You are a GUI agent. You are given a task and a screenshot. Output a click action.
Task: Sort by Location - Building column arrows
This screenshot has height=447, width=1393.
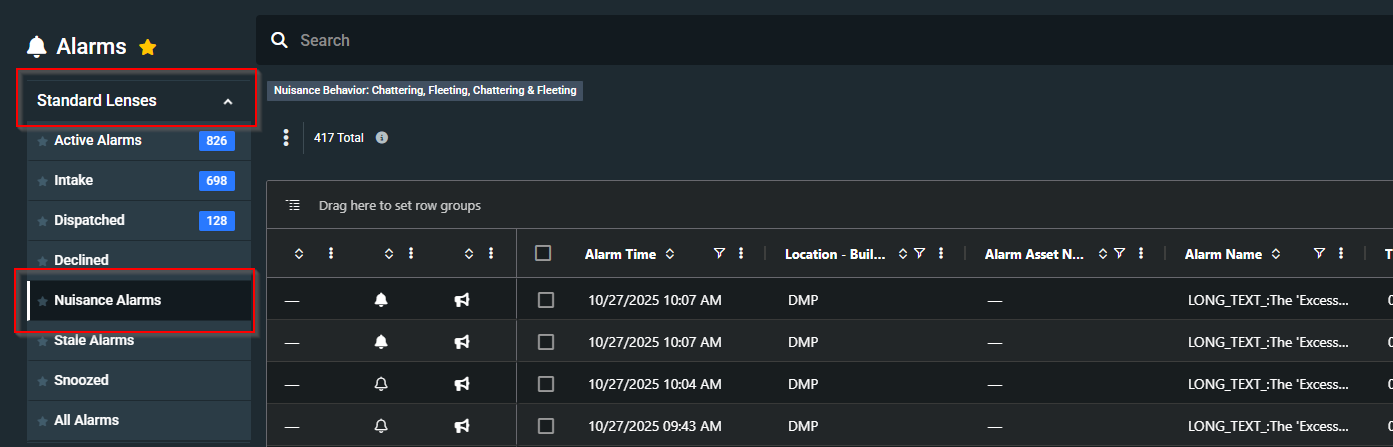click(902, 254)
